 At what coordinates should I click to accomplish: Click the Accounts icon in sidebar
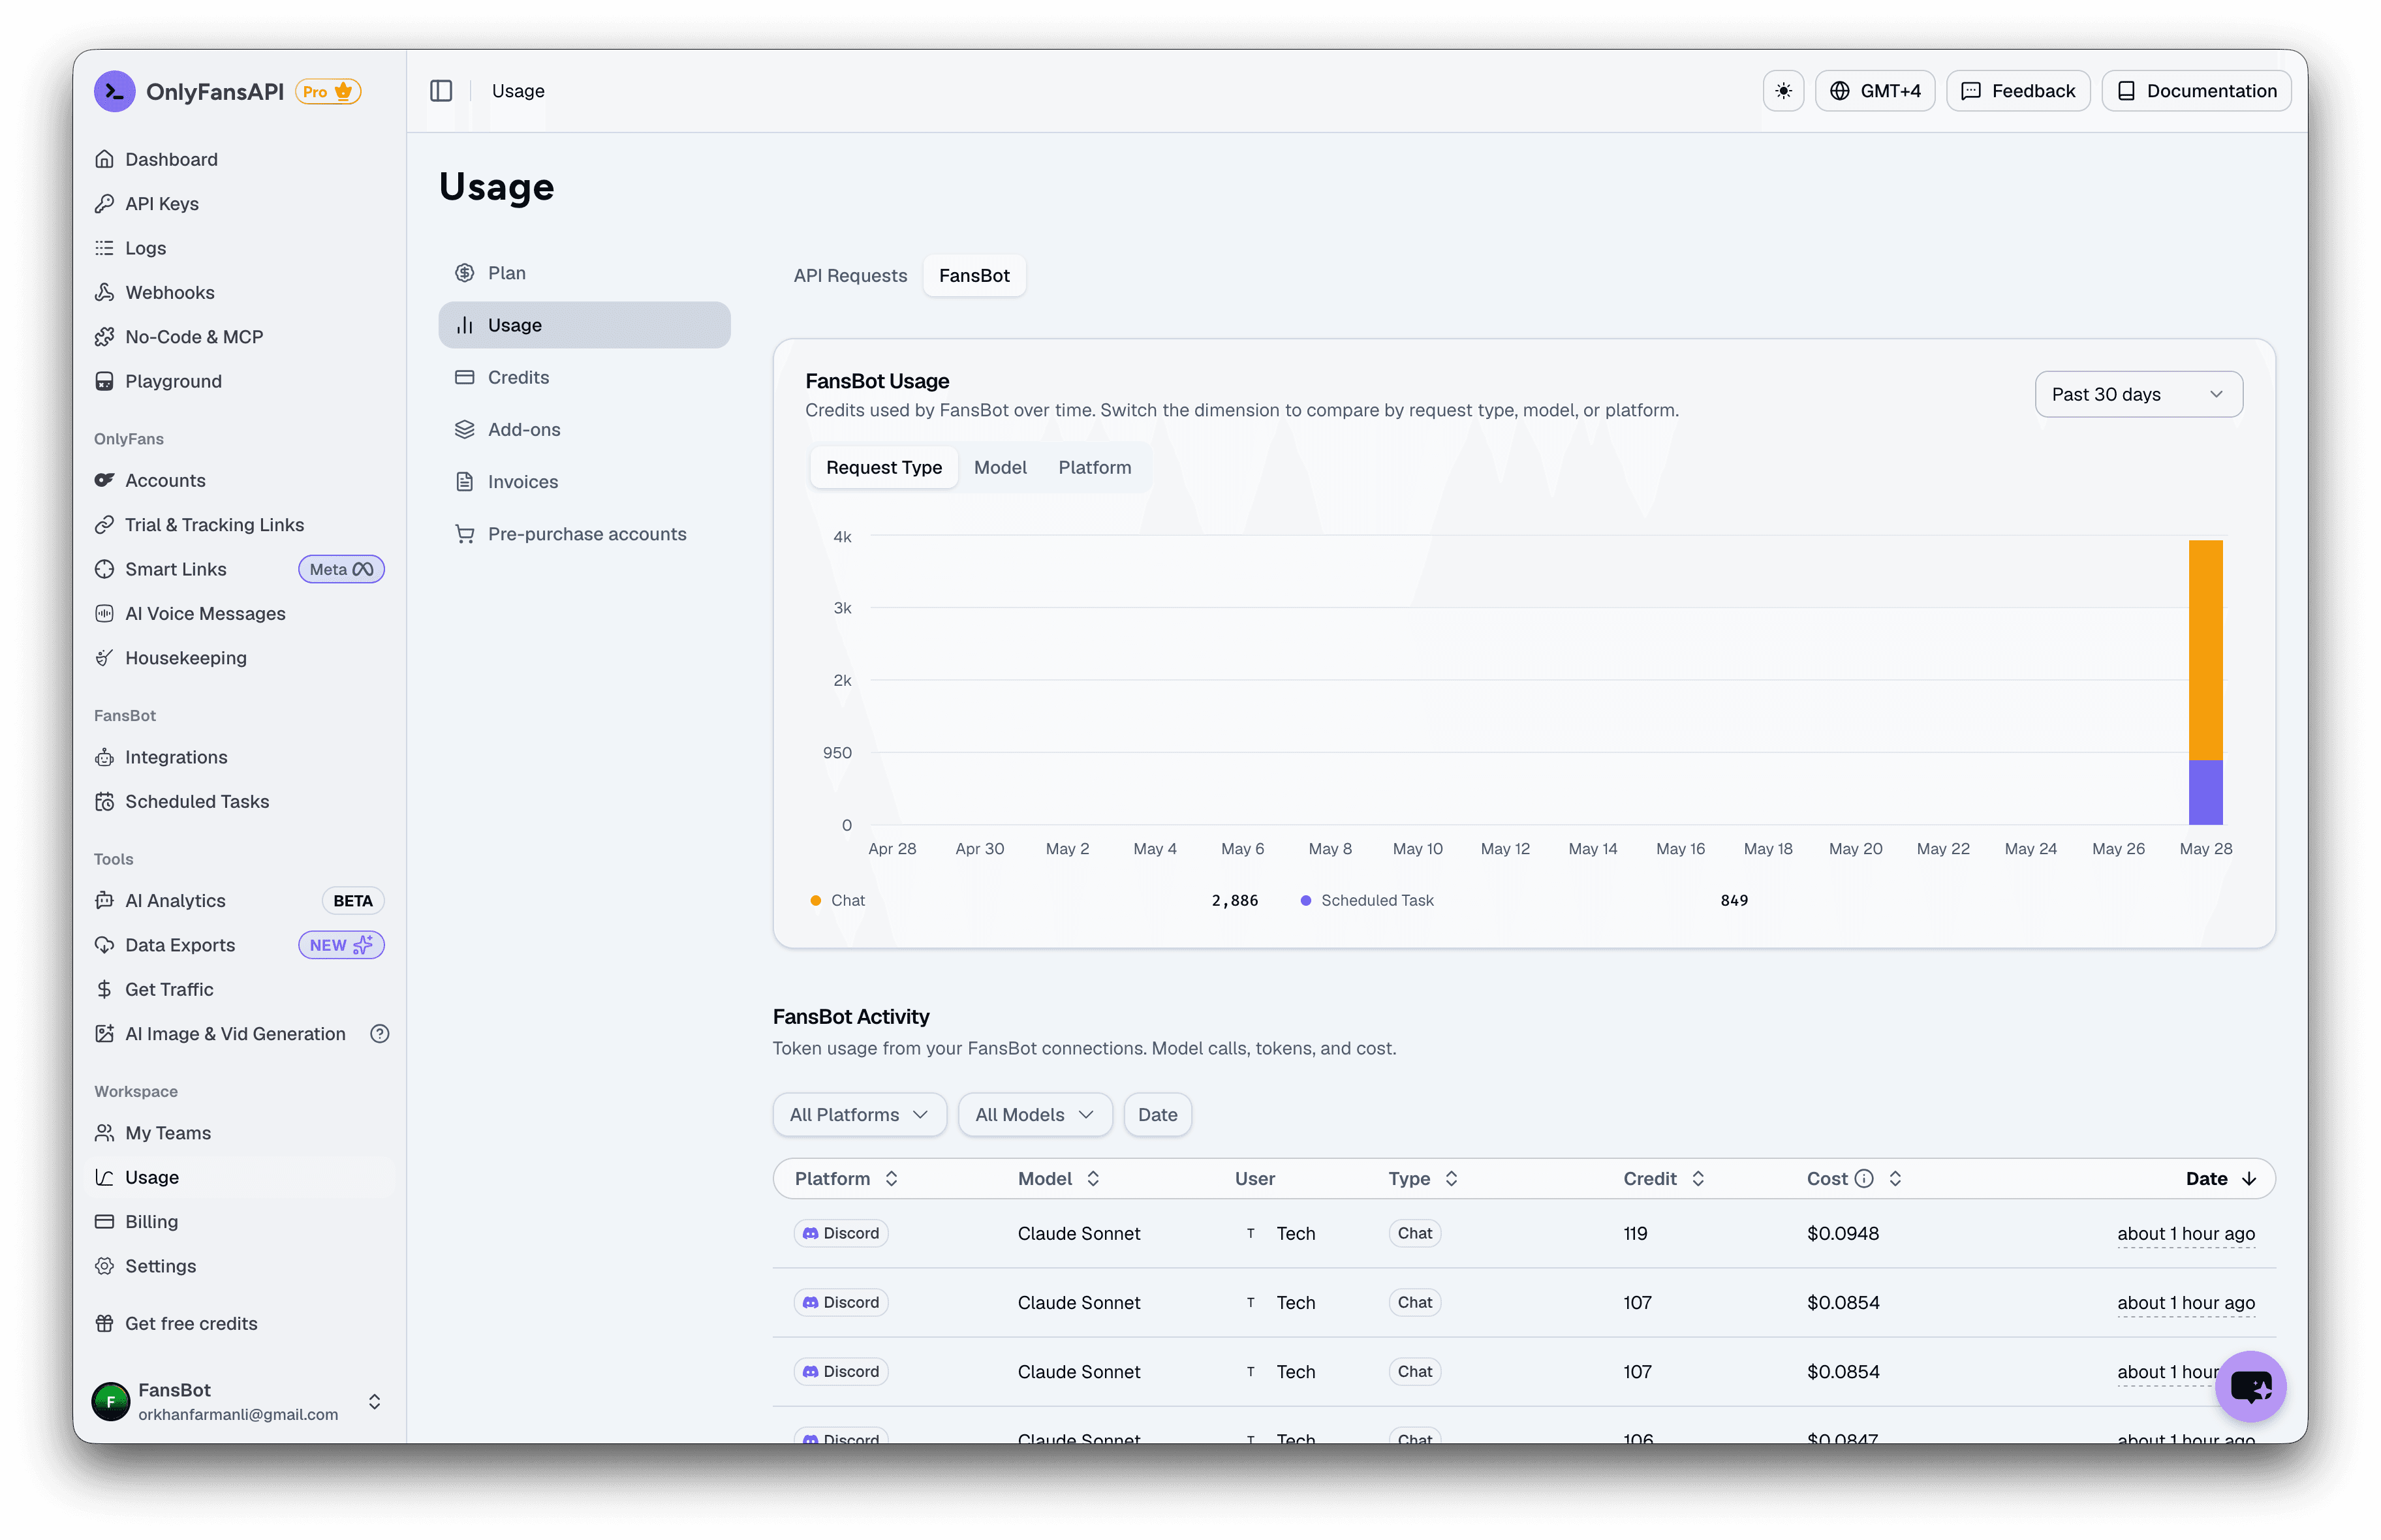click(x=104, y=480)
